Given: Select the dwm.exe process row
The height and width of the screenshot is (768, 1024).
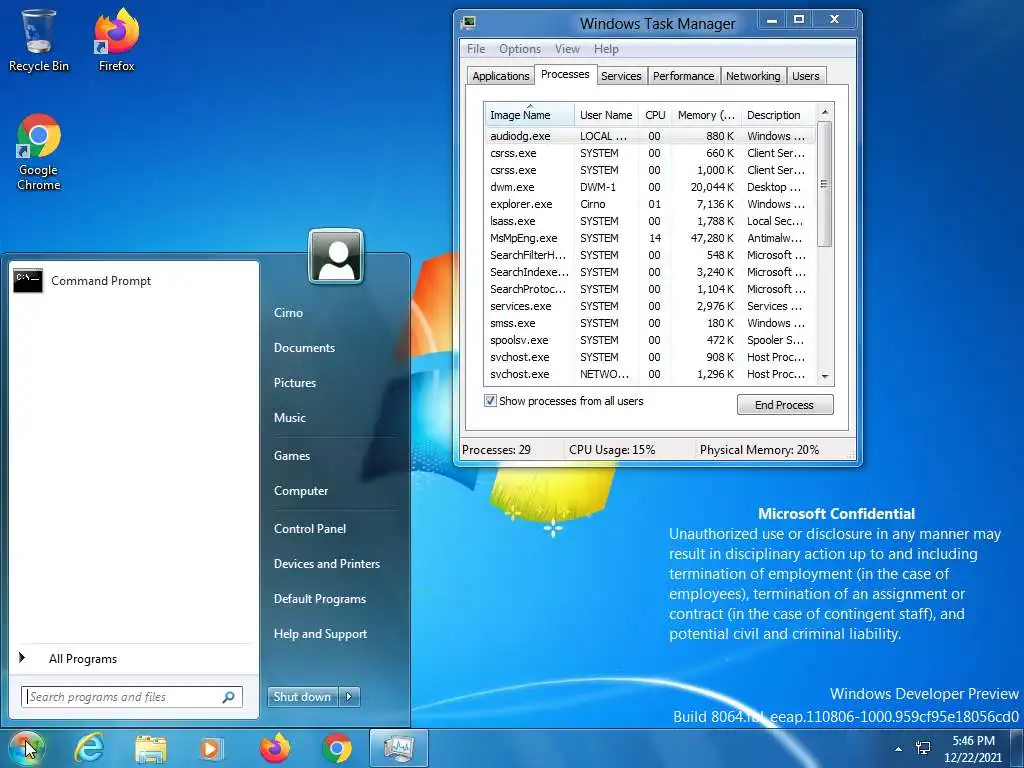Looking at the screenshot, I should 650,187.
